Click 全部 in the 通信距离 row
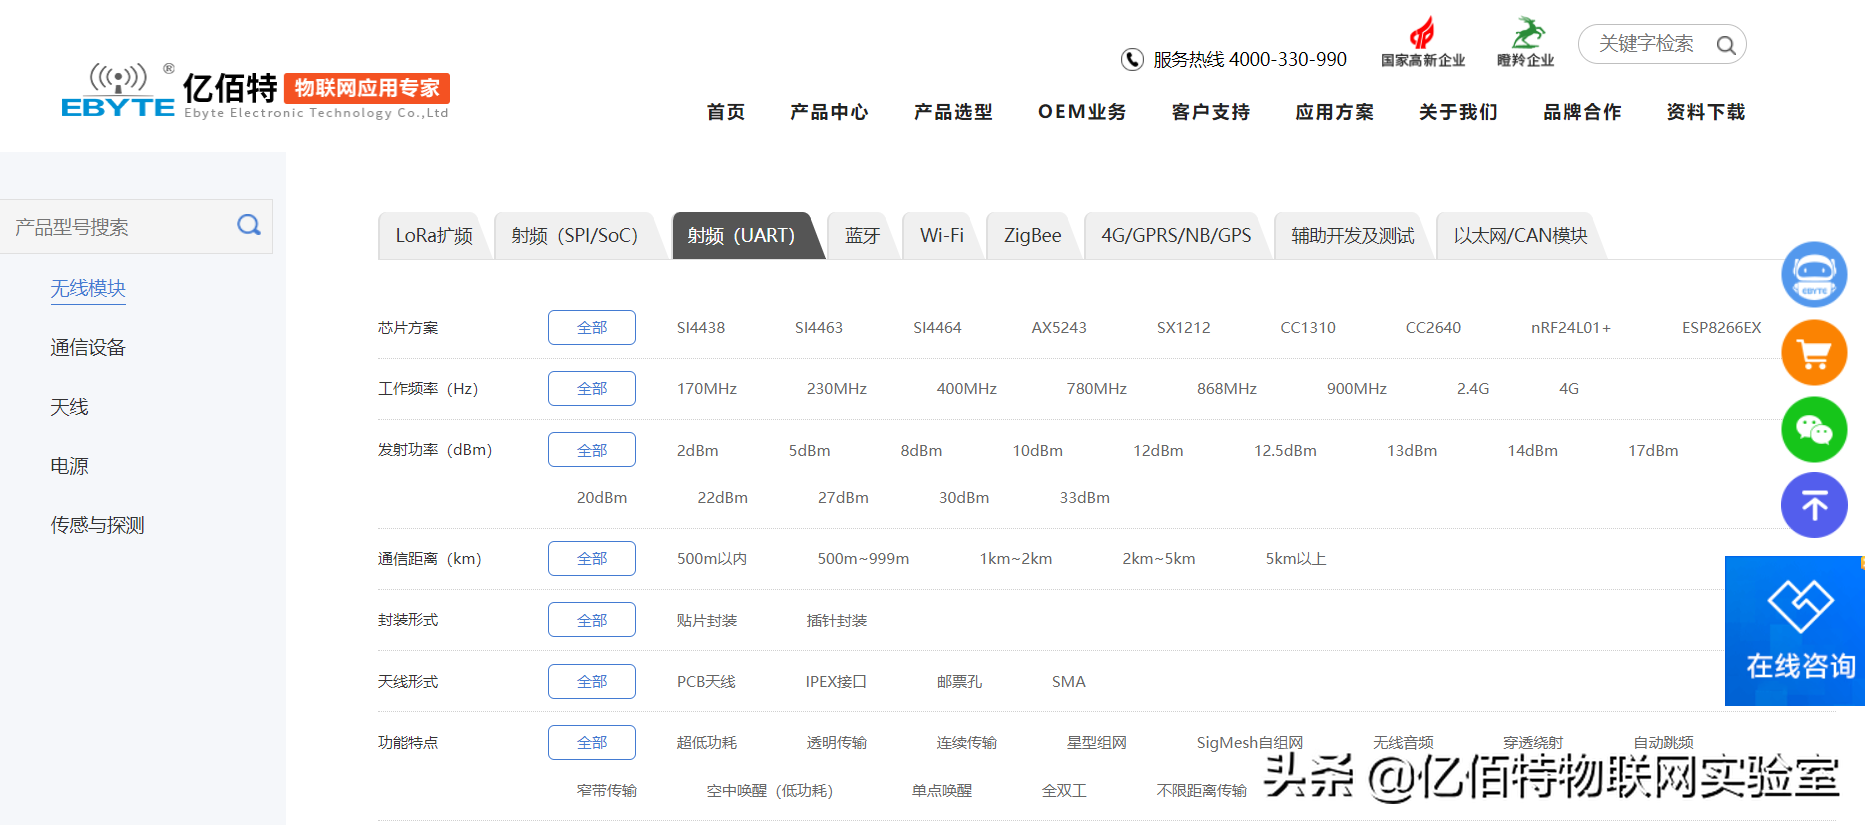Image resolution: width=1865 pixels, height=825 pixels. (592, 558)
